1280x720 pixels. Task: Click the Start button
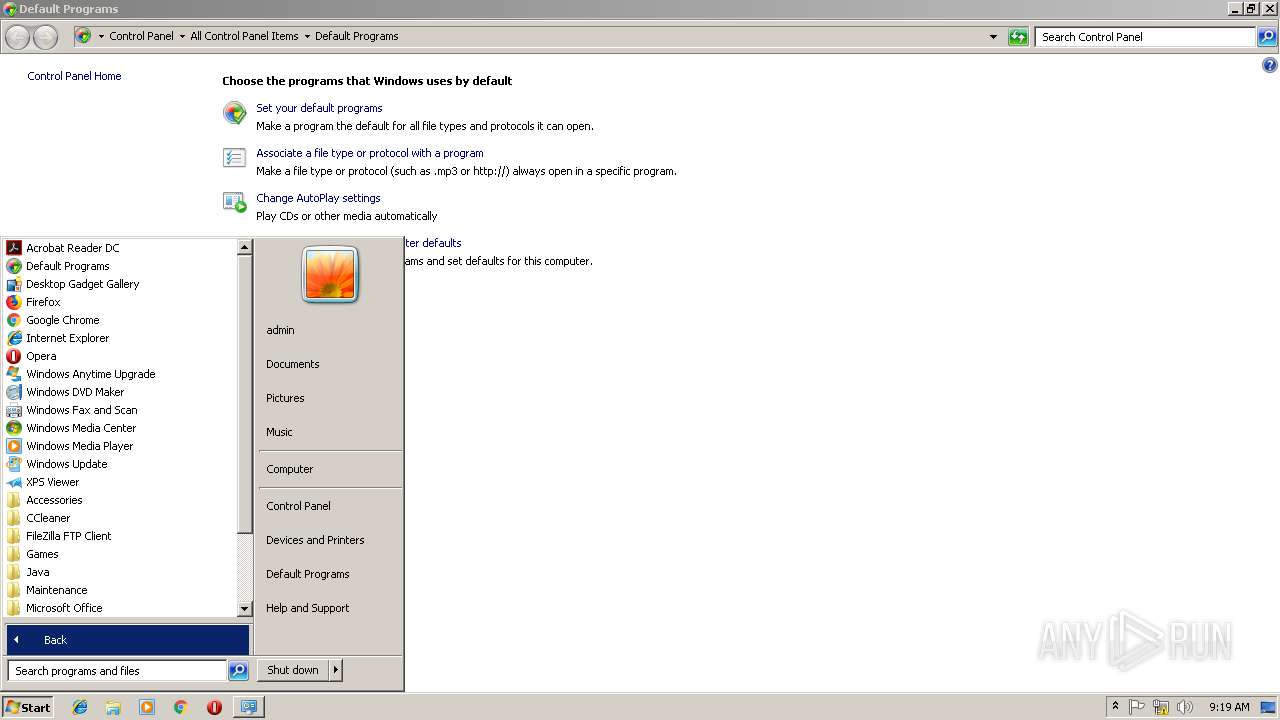pyautogui.click(x=28, y=707)
